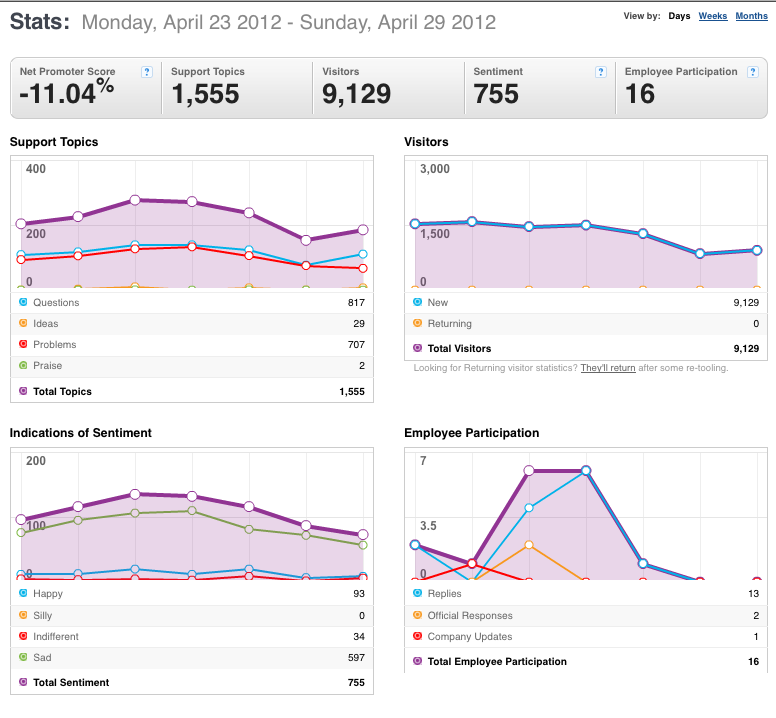Screen dimensions: 776x718
Task: Click the Visitors 9,129 summary tile
Action: 389,88
